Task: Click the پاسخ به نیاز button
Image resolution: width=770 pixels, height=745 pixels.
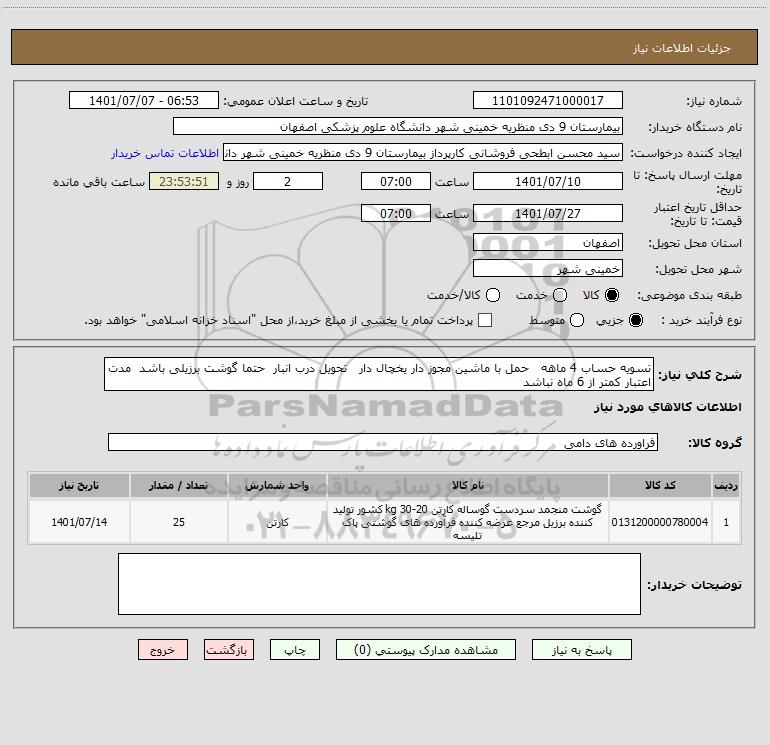Action: click(x=581, y=650)
